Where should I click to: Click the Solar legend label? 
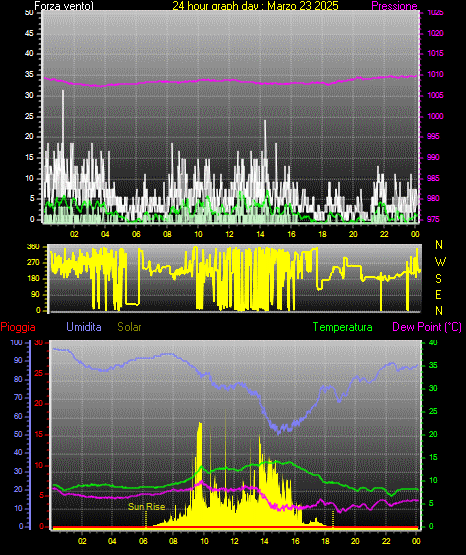(x=130, y=327)
